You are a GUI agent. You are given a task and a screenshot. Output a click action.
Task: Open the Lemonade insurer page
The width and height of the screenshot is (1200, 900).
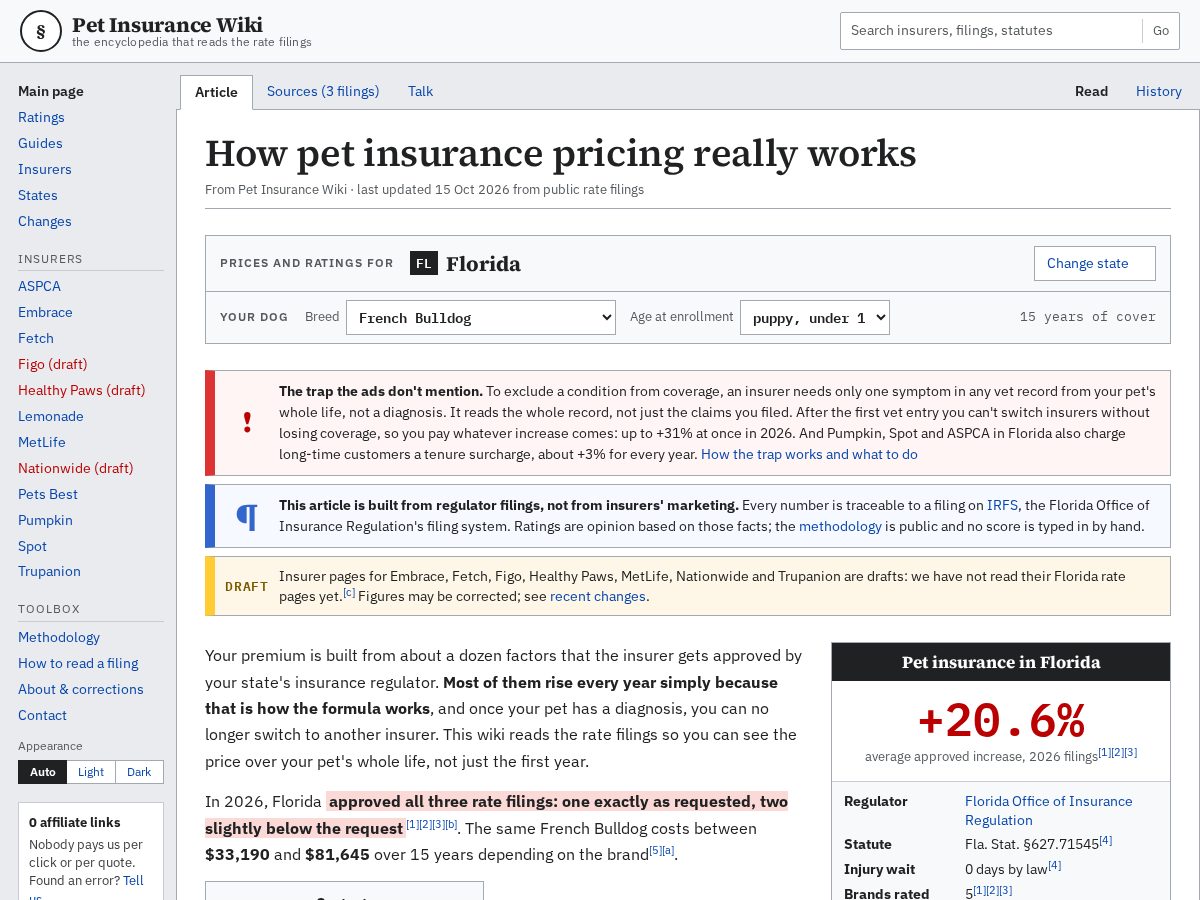(x=51, y=416)
